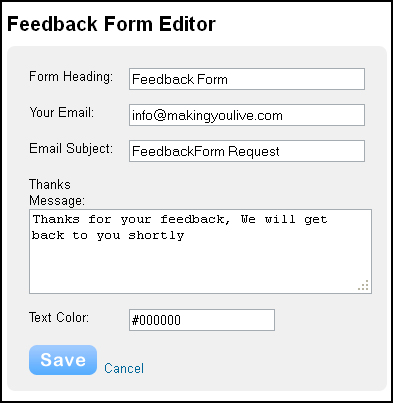Click empty area inside Thanks Message box
The height and width of the screenshot is (403, 393).
pos(200,267)
